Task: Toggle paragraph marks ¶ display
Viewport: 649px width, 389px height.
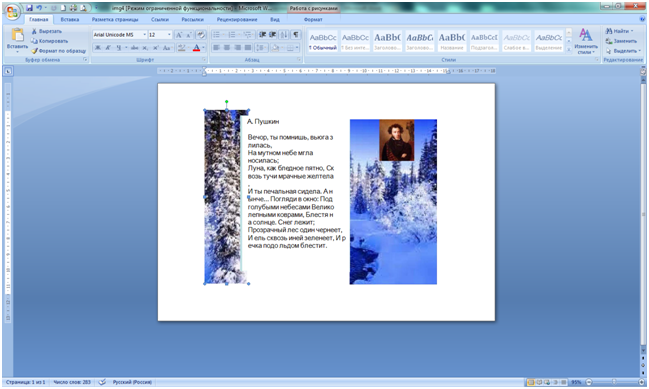Action: [296, 35]
